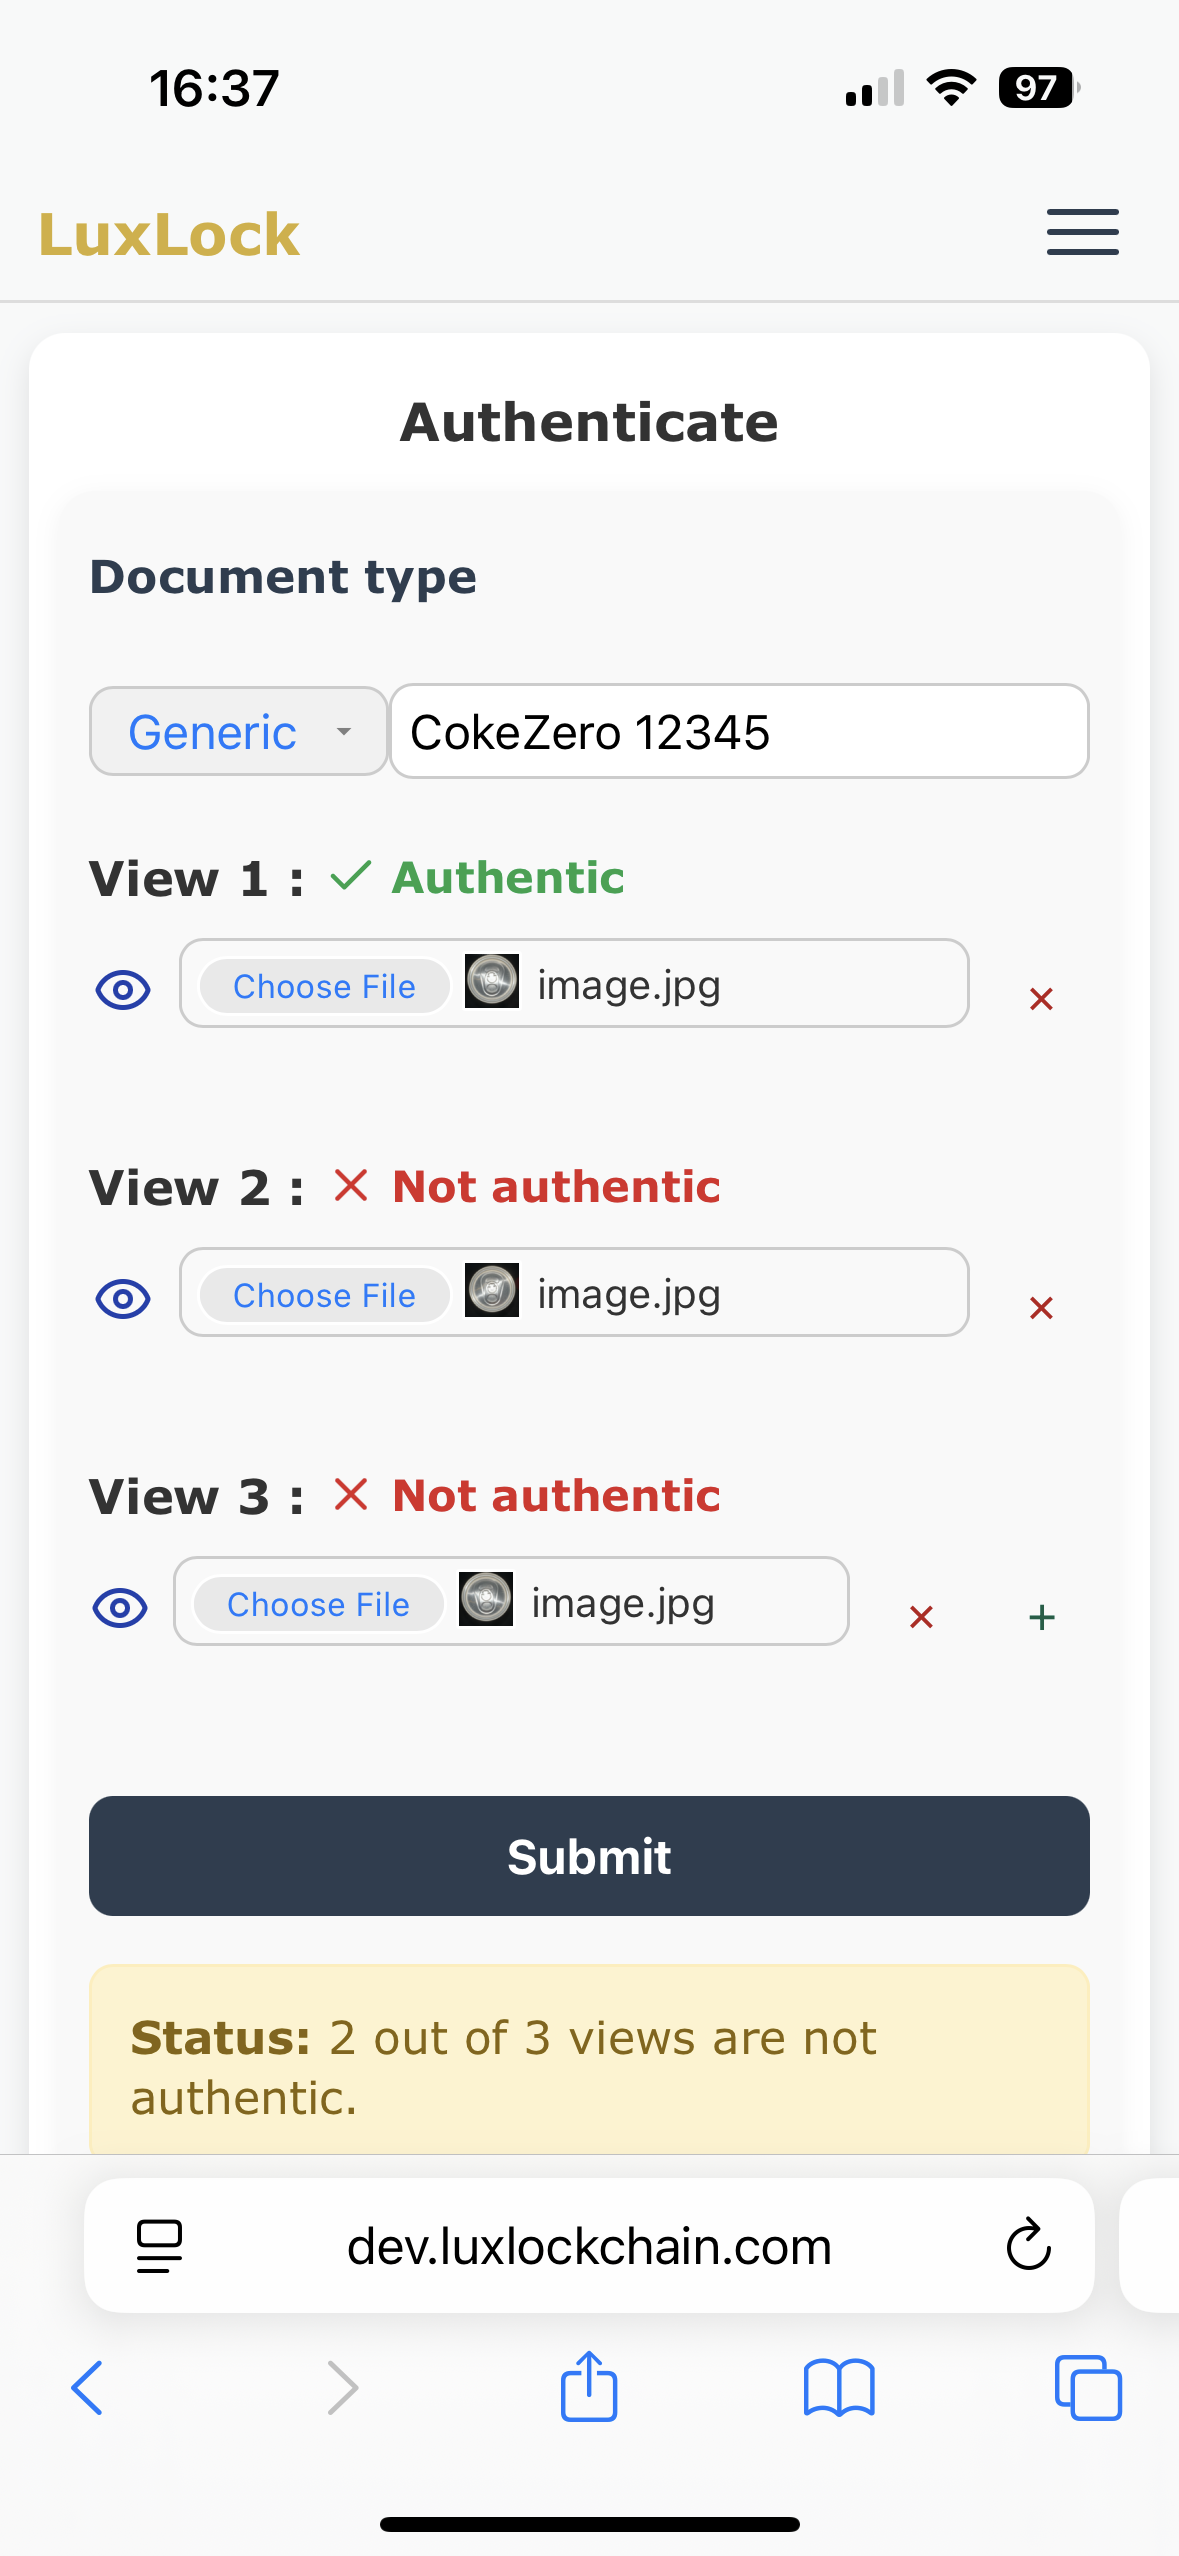Image resolution: width=1179 pixels, height=2556 pixels.
Task: Click Choose File for View 2
Action: (324, 1296)
